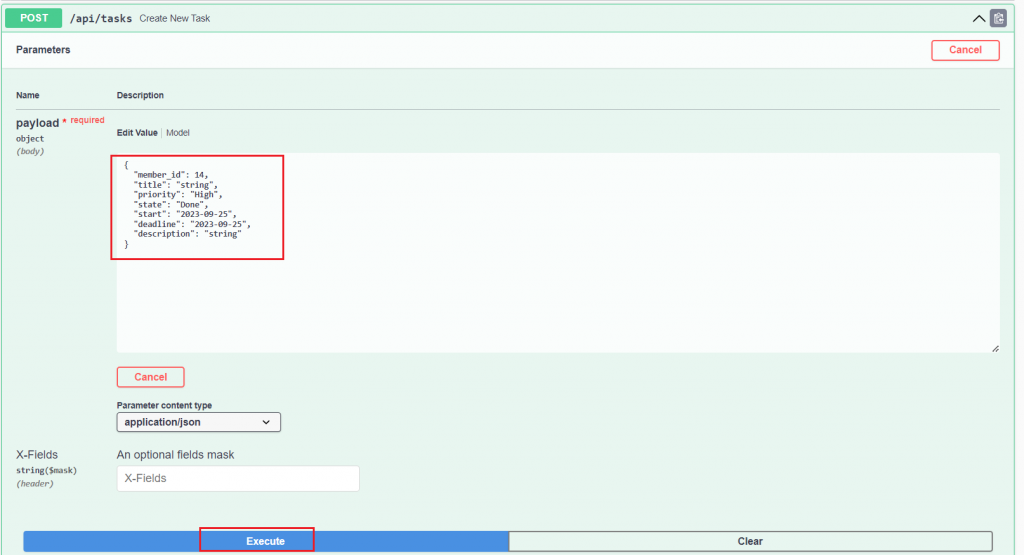Click the /api/tasks endpoint path
Viewport: 1024px width, 555px height.
101,18
